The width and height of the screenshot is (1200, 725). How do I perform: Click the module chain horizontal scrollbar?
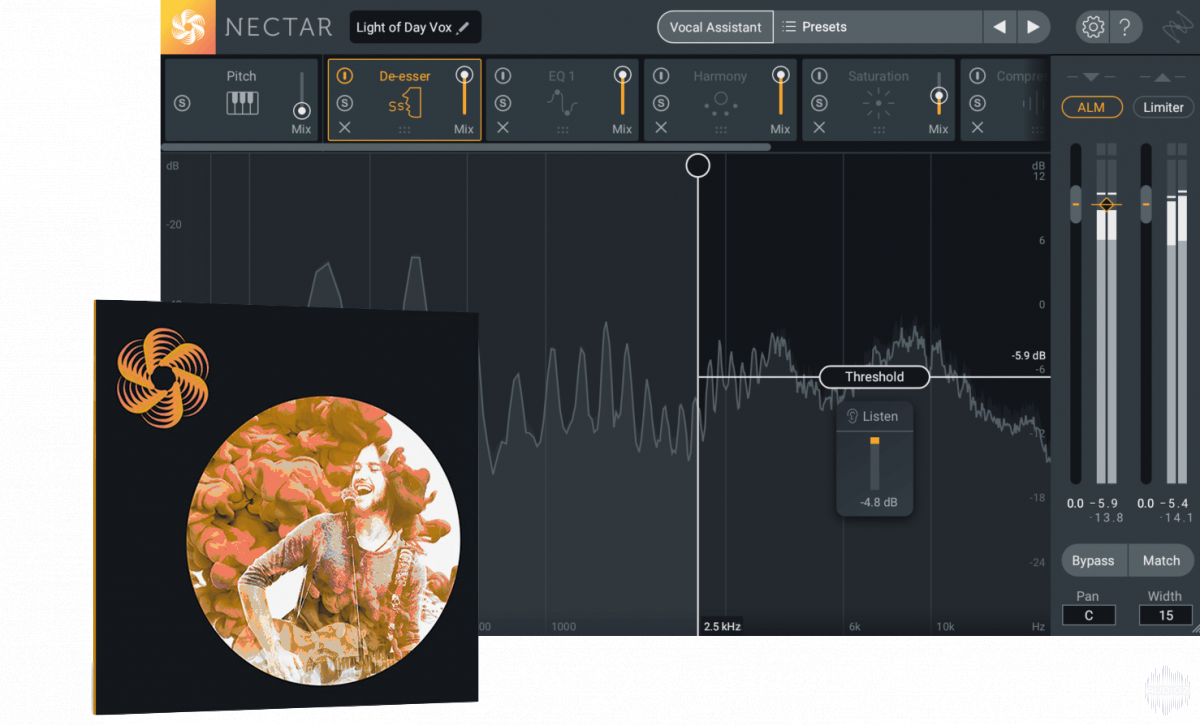point(466,147)
